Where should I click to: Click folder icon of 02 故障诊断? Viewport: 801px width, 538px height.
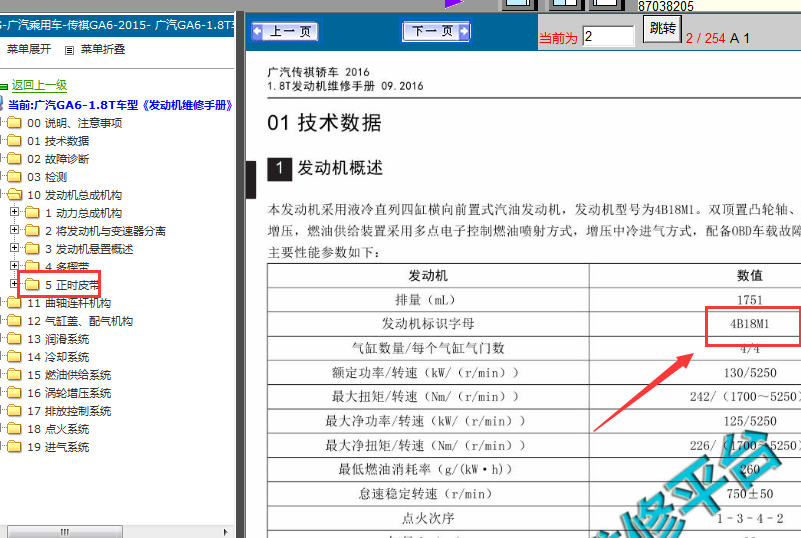click(14, 158)
